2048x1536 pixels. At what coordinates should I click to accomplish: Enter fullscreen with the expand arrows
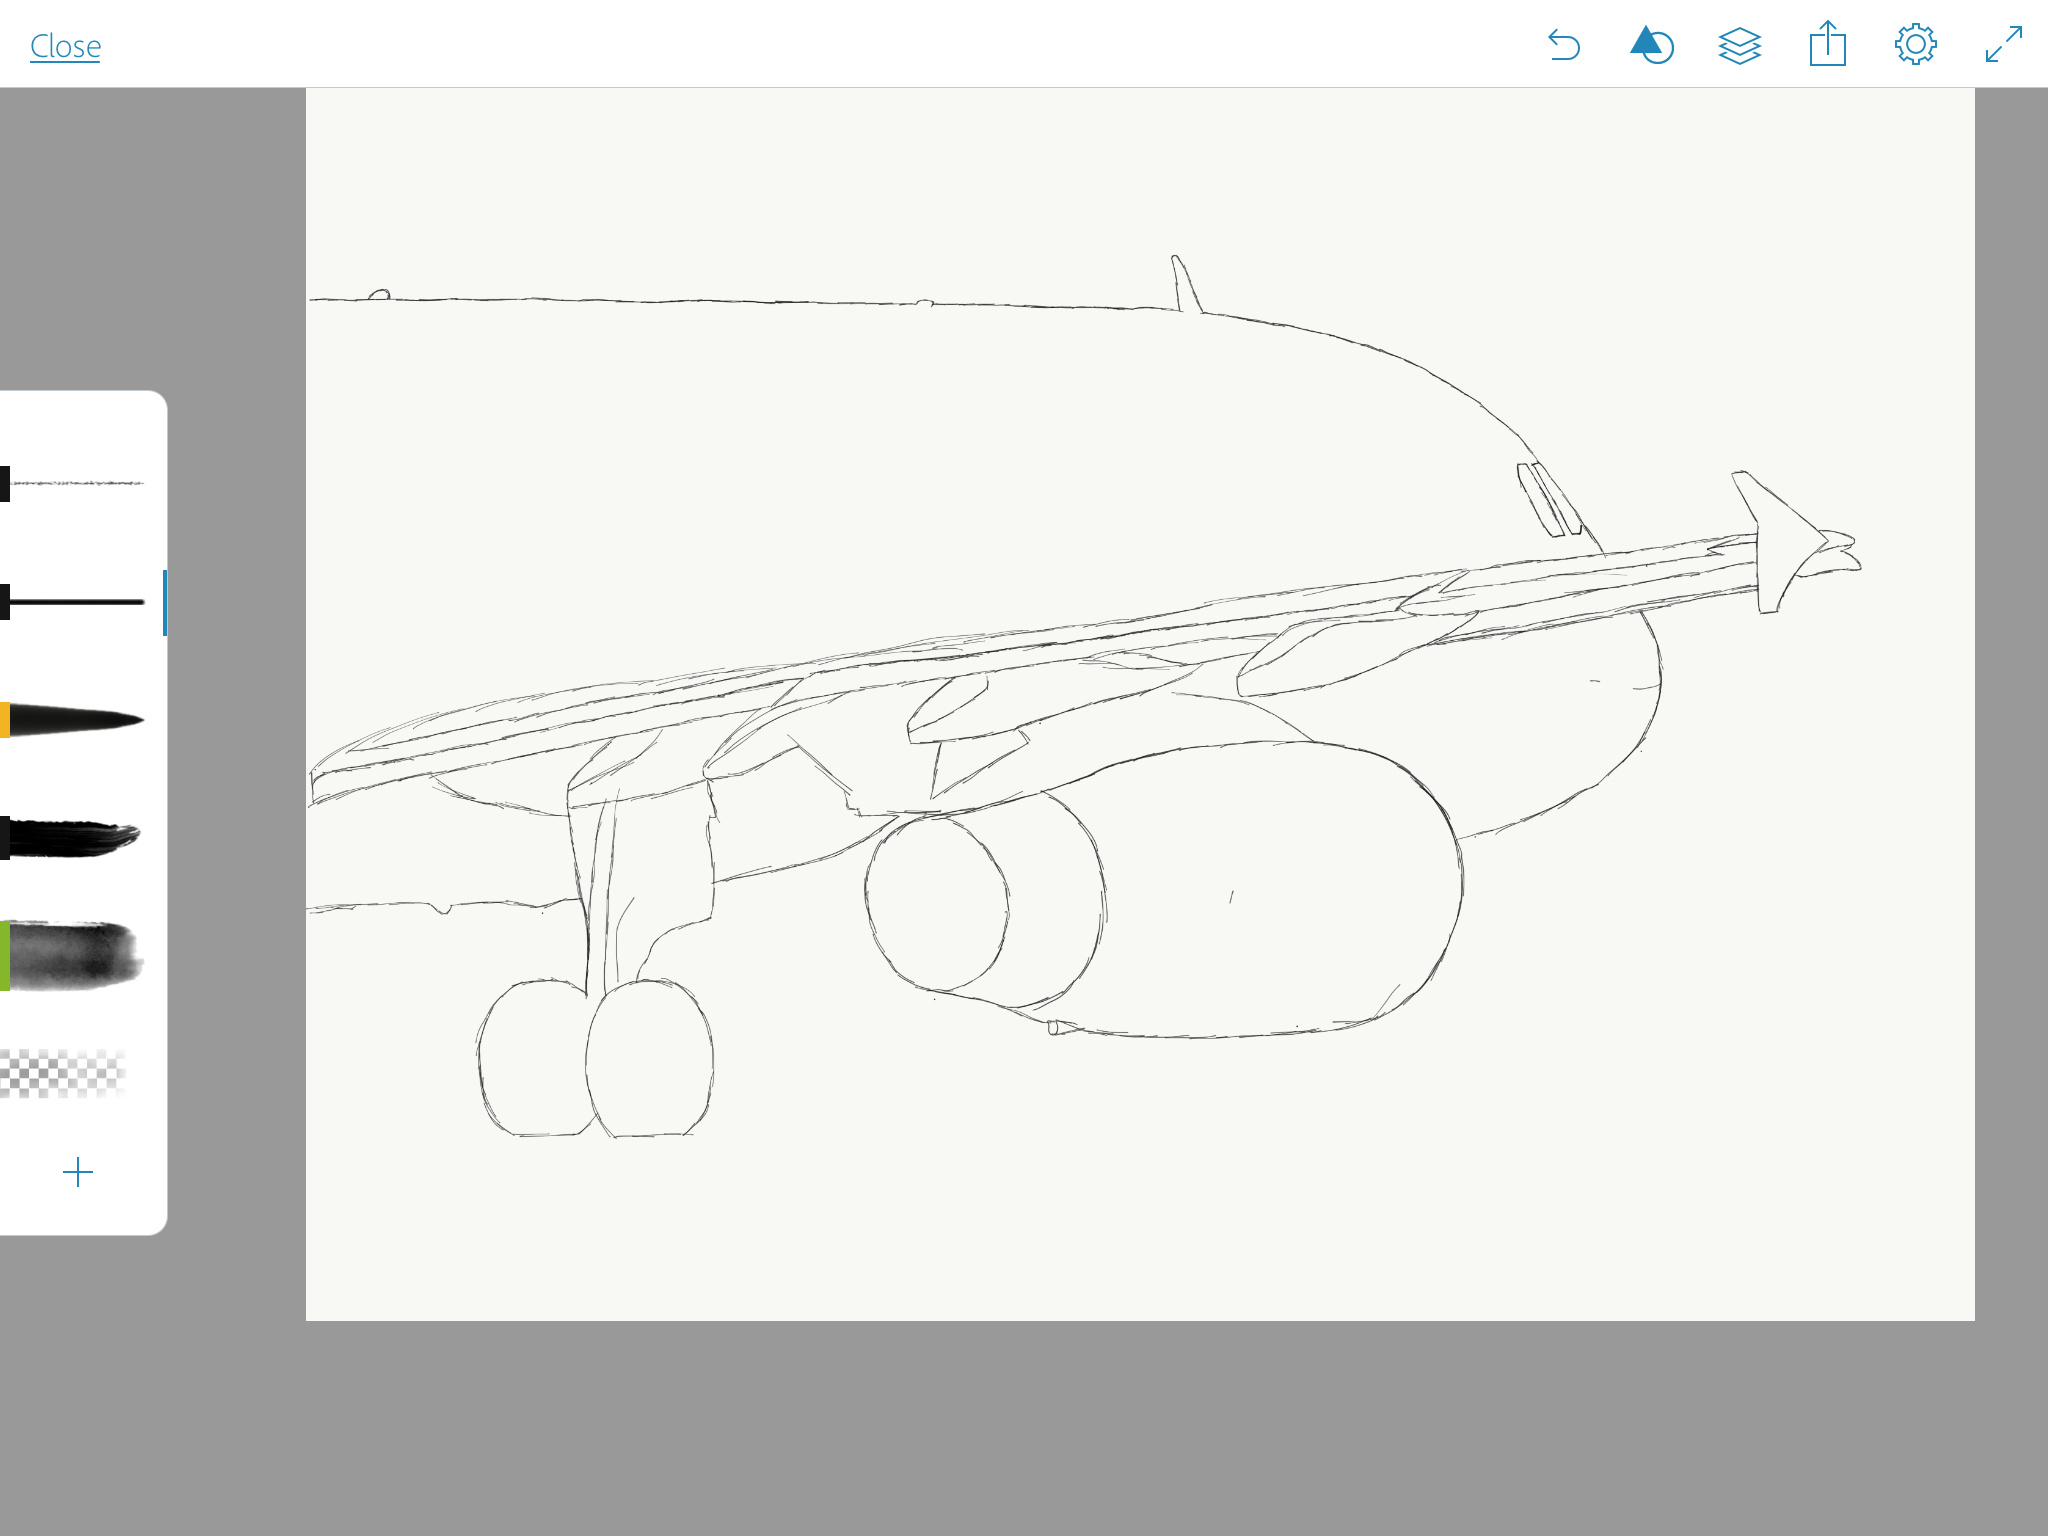click(x=2004, y=45)
